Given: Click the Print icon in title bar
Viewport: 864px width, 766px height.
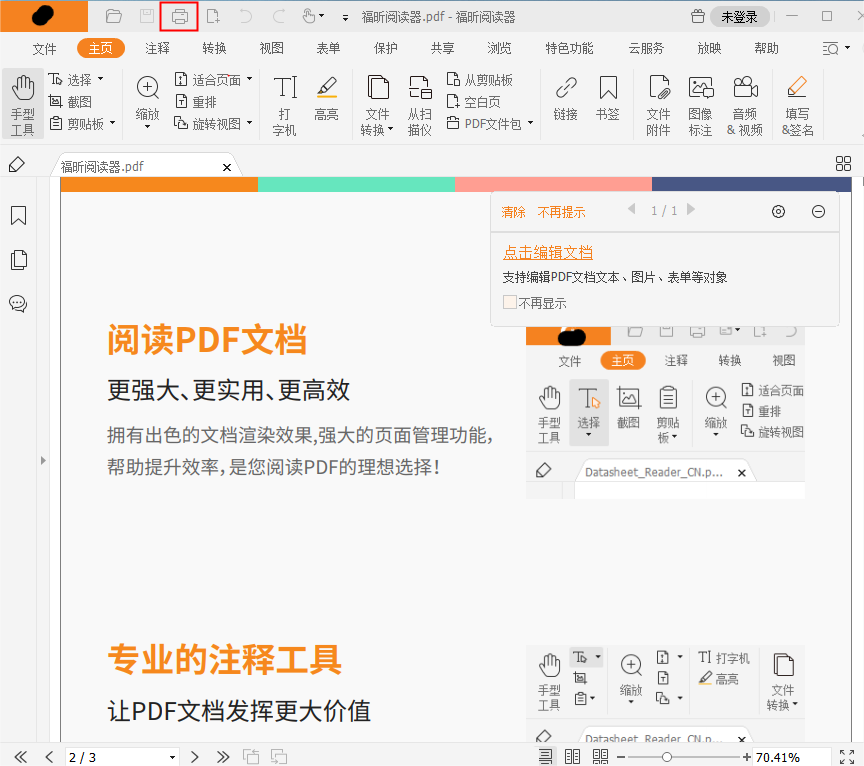Looking at the screenshot, I should point(178,16).
